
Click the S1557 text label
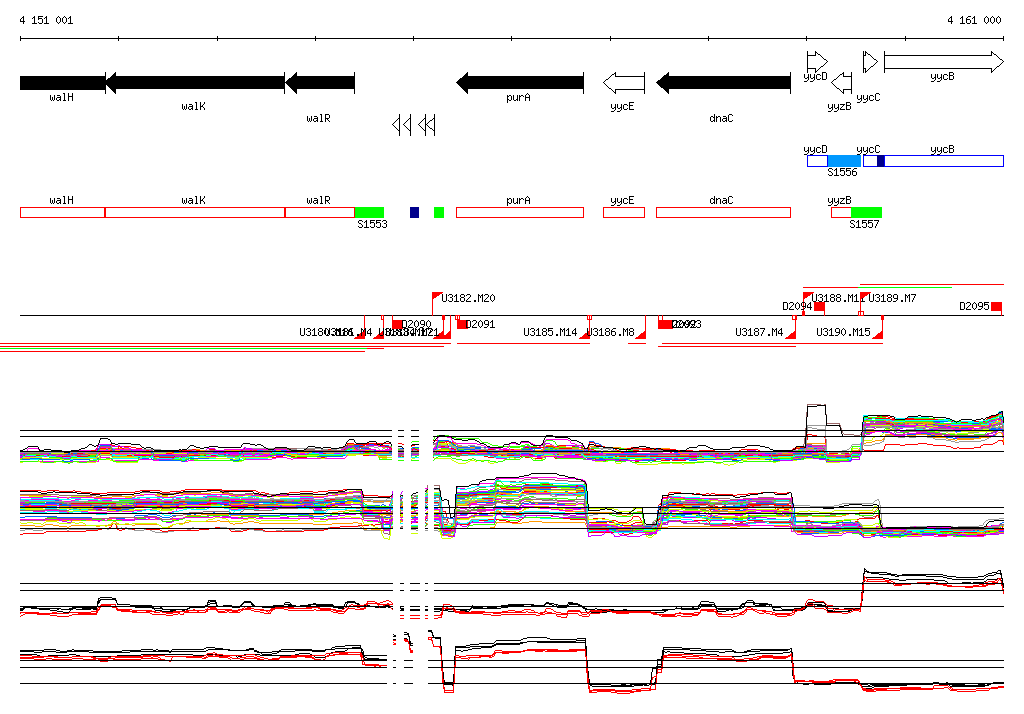(864, 224)
